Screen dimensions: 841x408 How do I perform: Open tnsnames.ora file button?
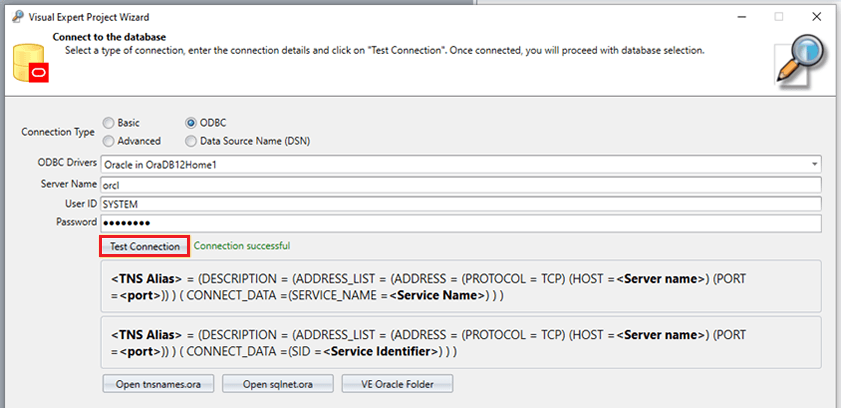point(158,384)
